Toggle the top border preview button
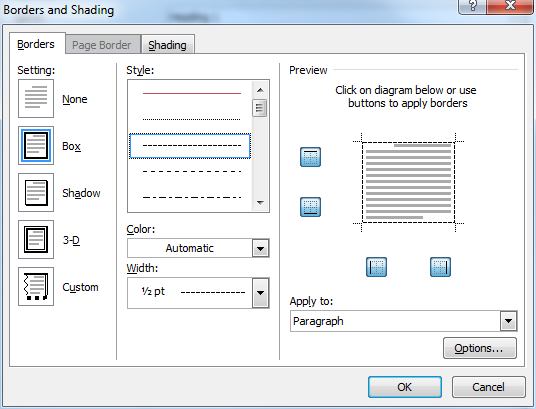 pyautogui.click(x=310, y=157)
